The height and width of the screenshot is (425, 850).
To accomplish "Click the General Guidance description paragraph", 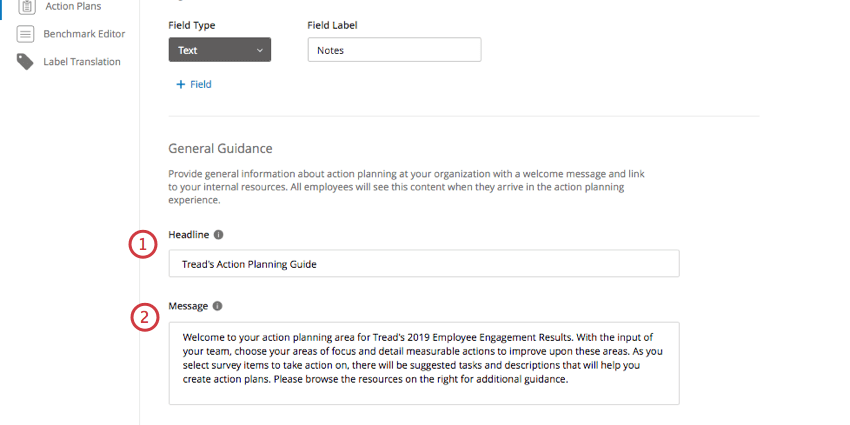I will point(407,187).
